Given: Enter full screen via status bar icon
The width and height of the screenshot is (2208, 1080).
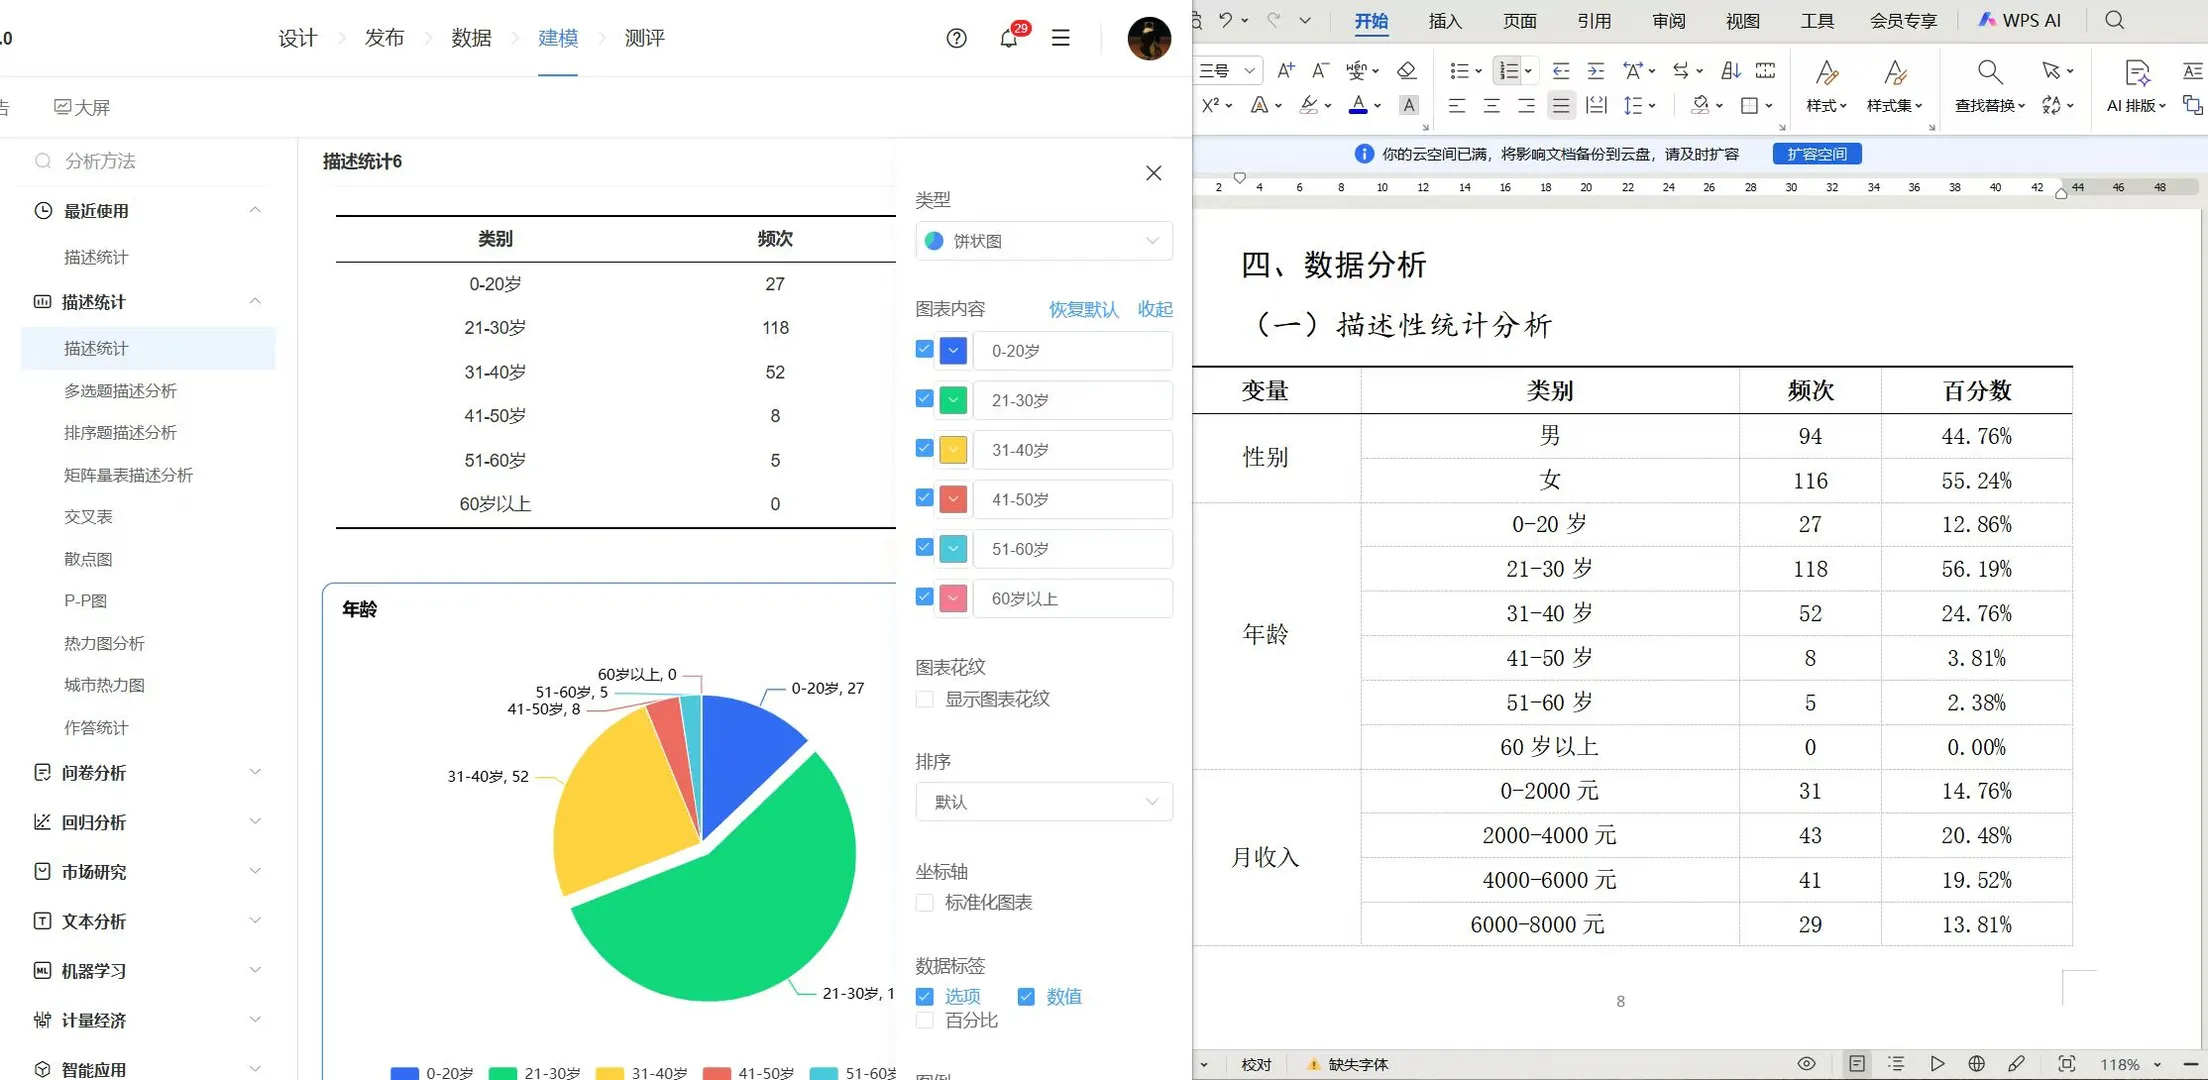Looking at the screenshot, I should (x=2067, y=1063).
